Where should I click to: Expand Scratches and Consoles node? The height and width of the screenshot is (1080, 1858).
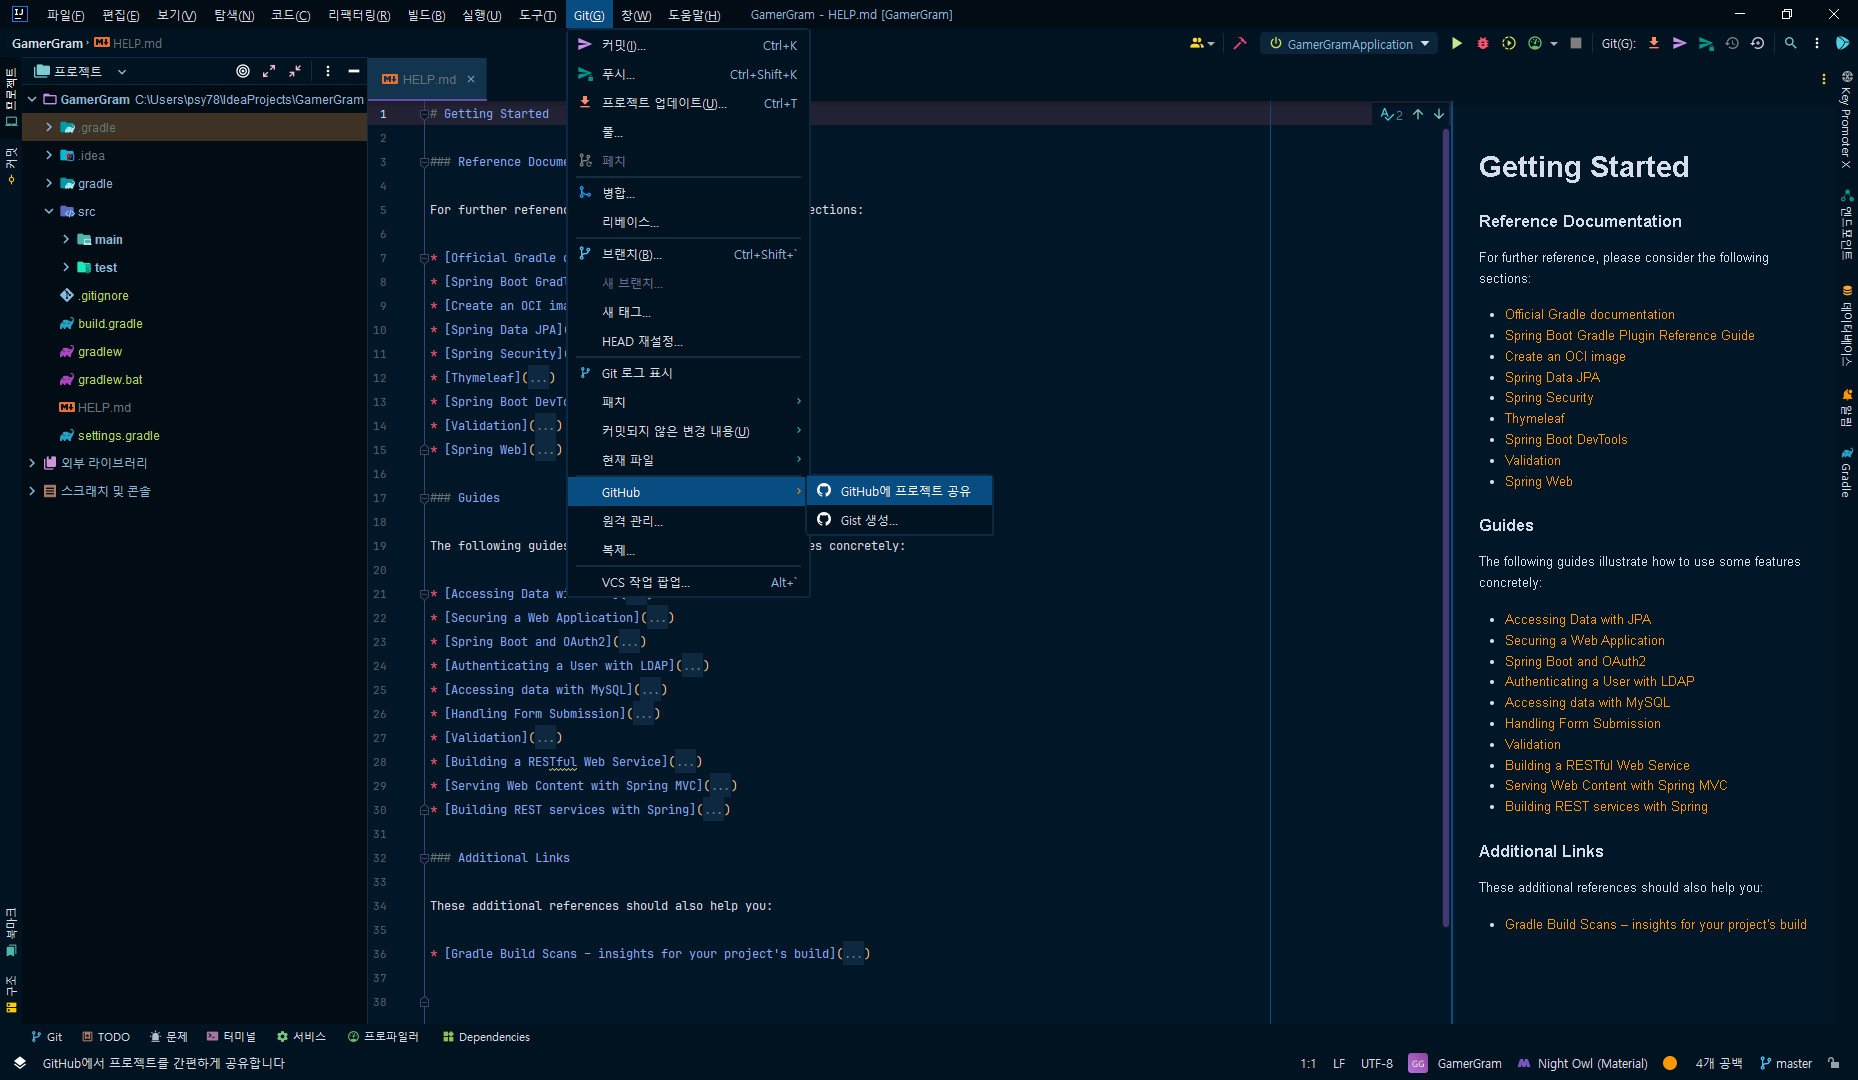pos(32,491)
